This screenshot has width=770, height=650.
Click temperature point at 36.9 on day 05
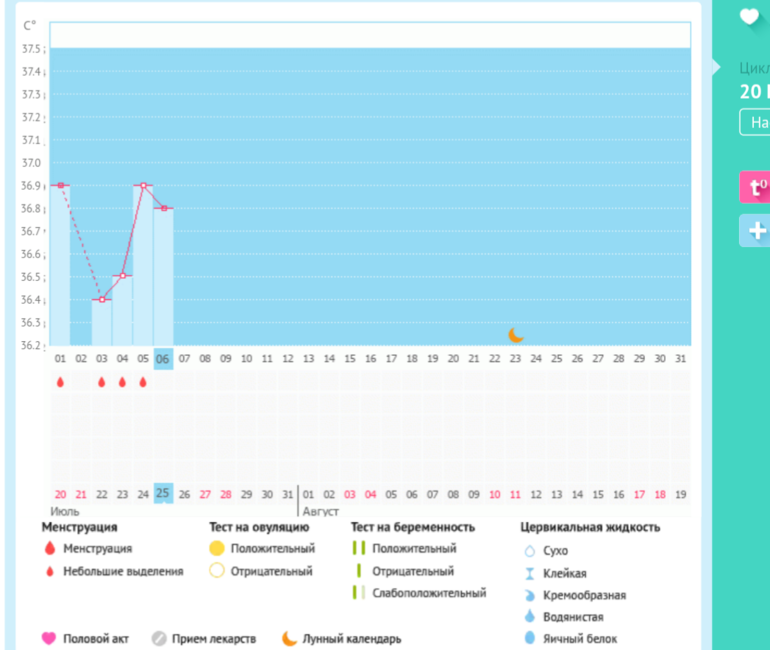[x=143, y=185]
